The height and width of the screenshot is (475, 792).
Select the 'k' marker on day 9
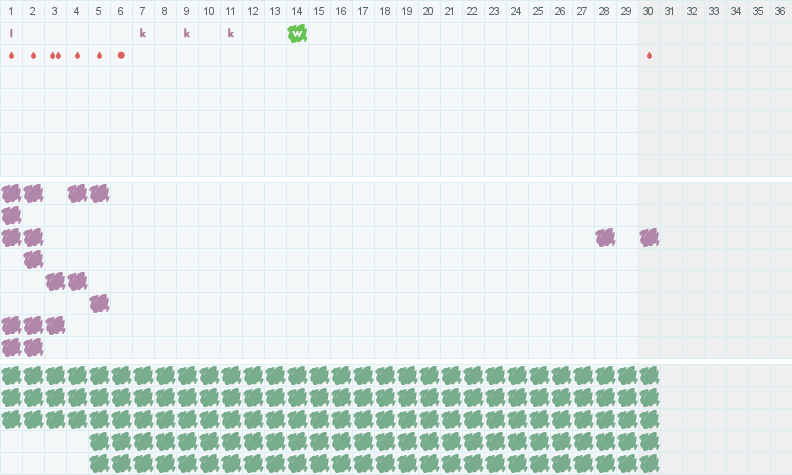(187, 33)
